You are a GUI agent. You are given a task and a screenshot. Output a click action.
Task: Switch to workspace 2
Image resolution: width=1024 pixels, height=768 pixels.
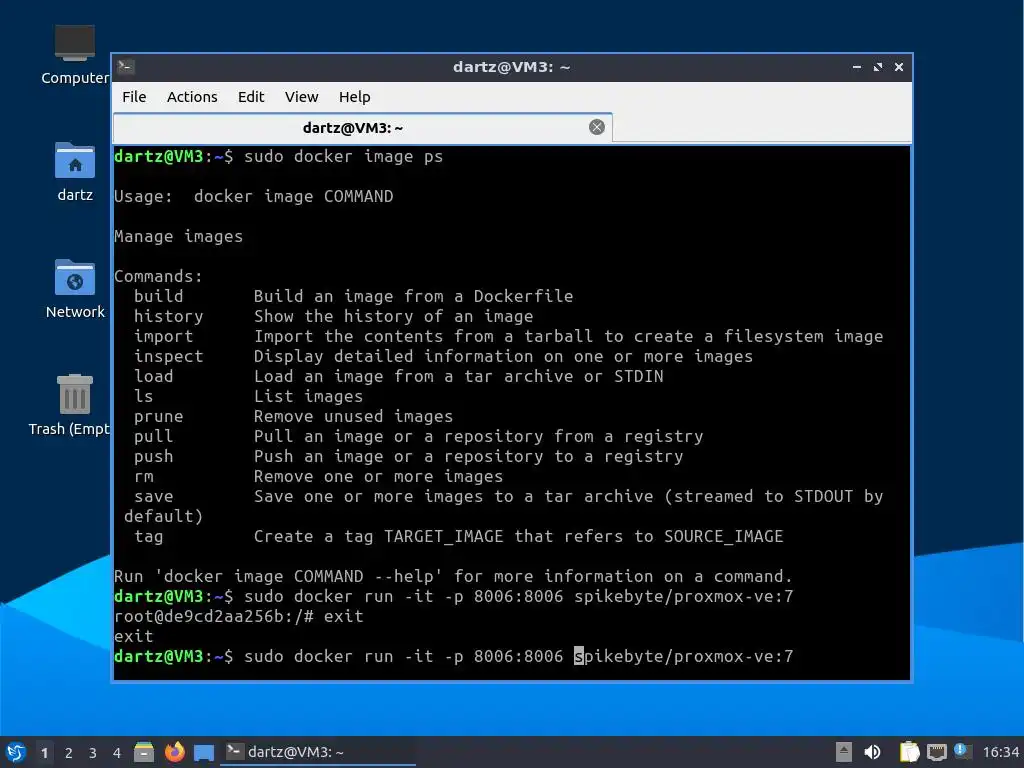(69, 753)
